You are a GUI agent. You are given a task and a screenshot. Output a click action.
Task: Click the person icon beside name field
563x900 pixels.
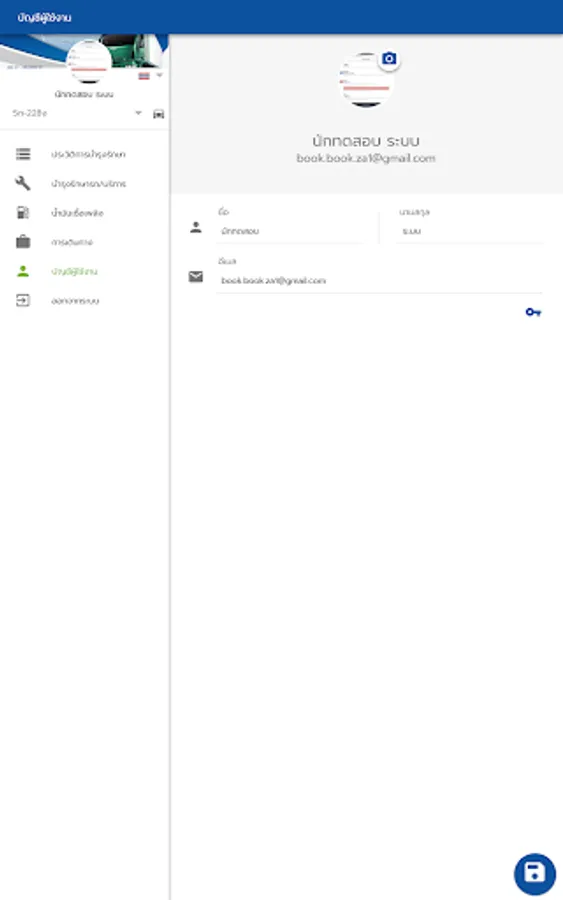click(196, 227)
